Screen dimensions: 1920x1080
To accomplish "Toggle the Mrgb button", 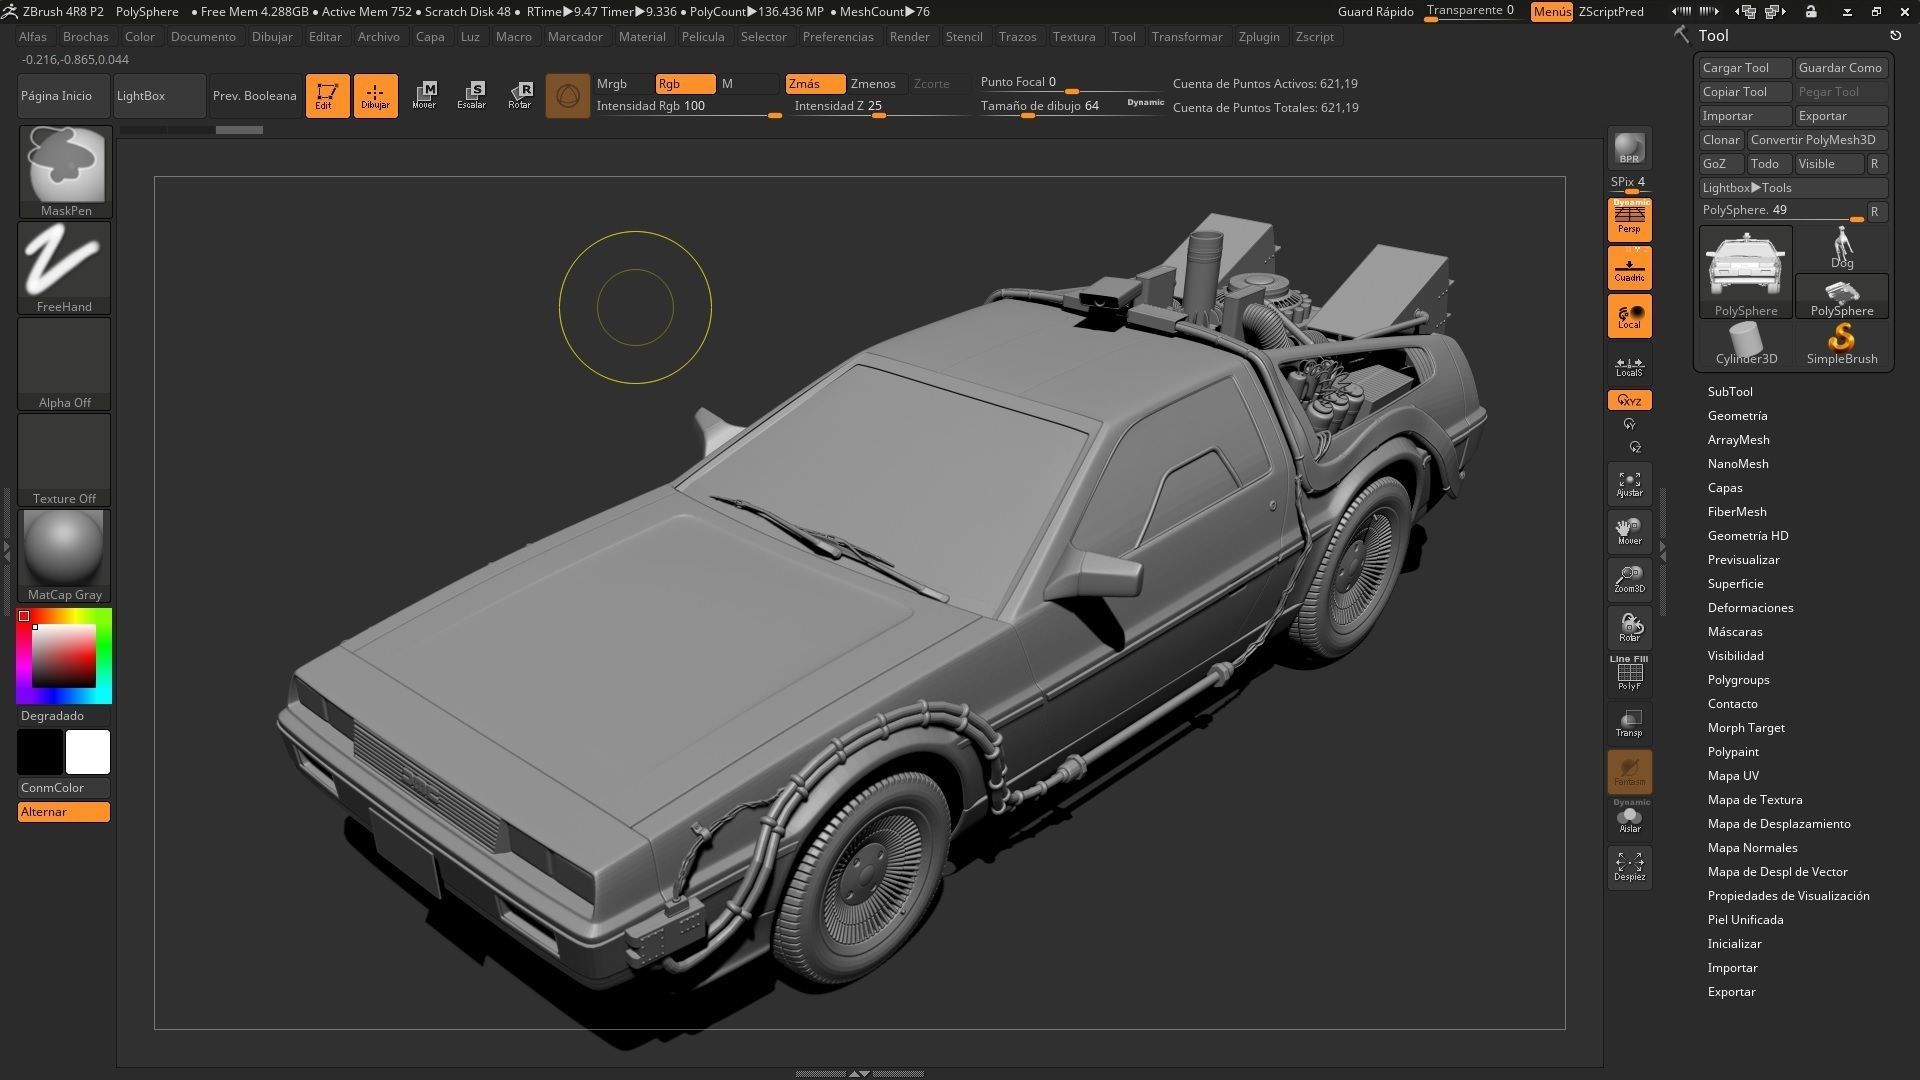I will point(623,84).
